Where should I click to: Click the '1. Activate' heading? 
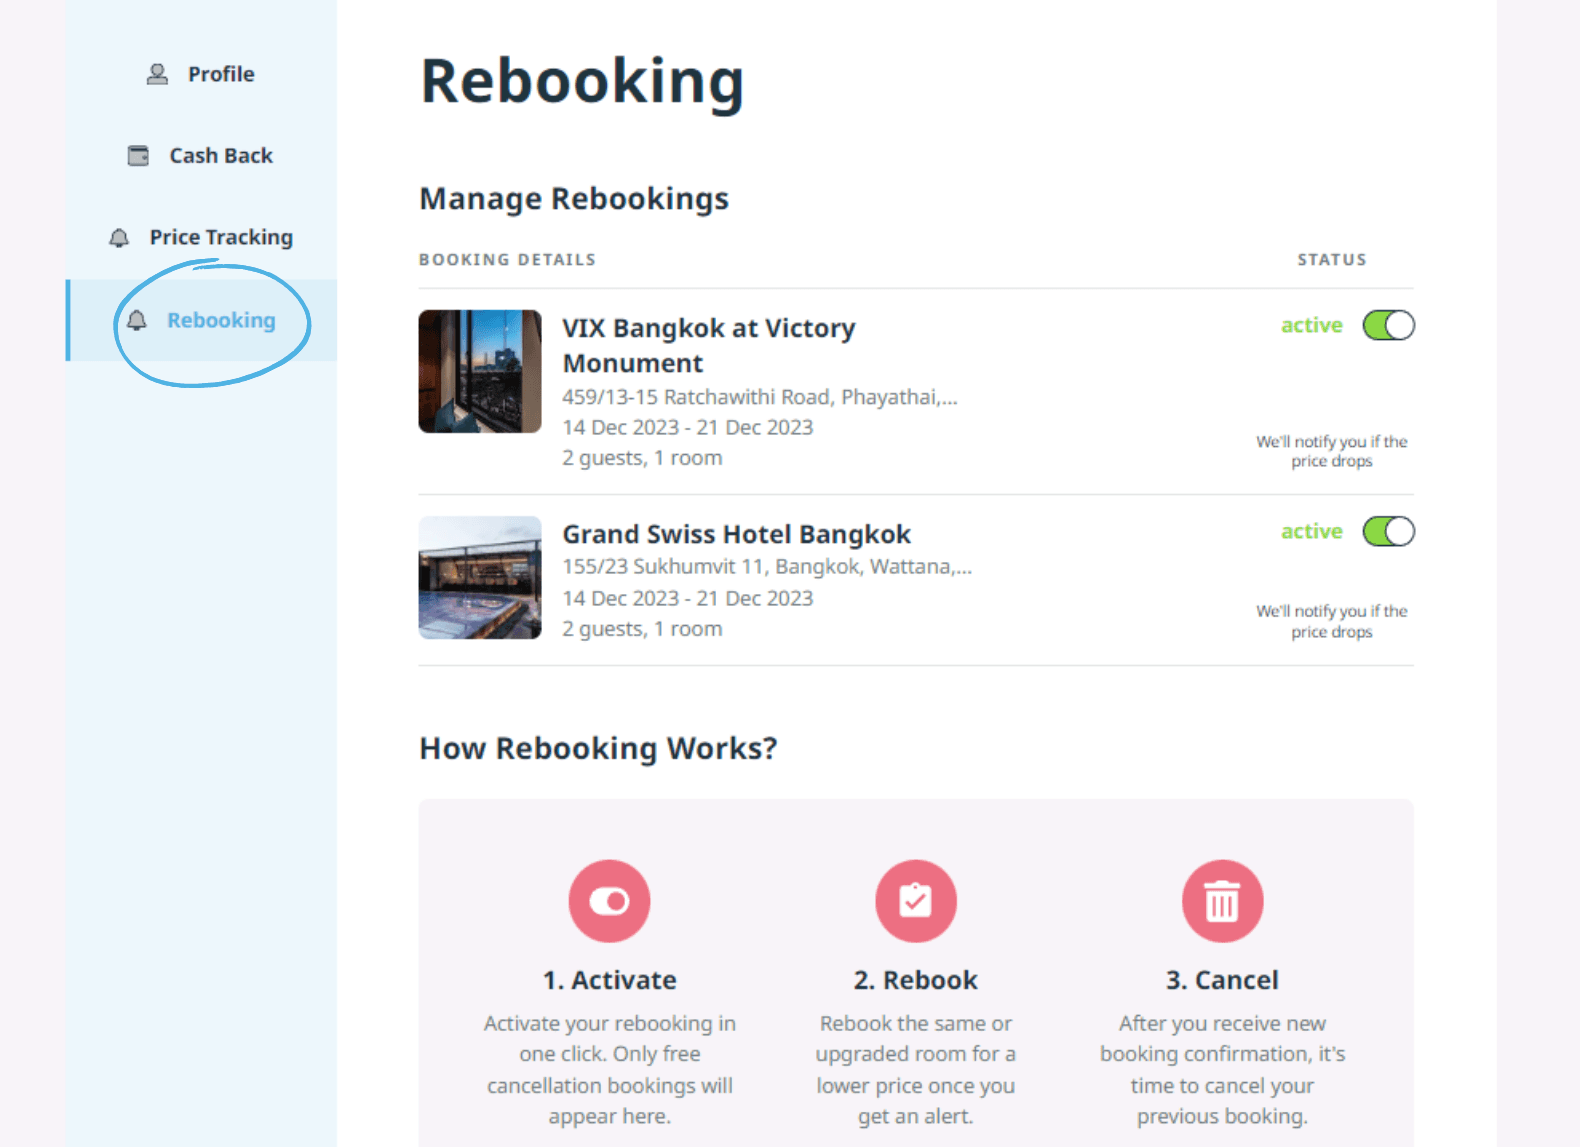tap(609, 980)
